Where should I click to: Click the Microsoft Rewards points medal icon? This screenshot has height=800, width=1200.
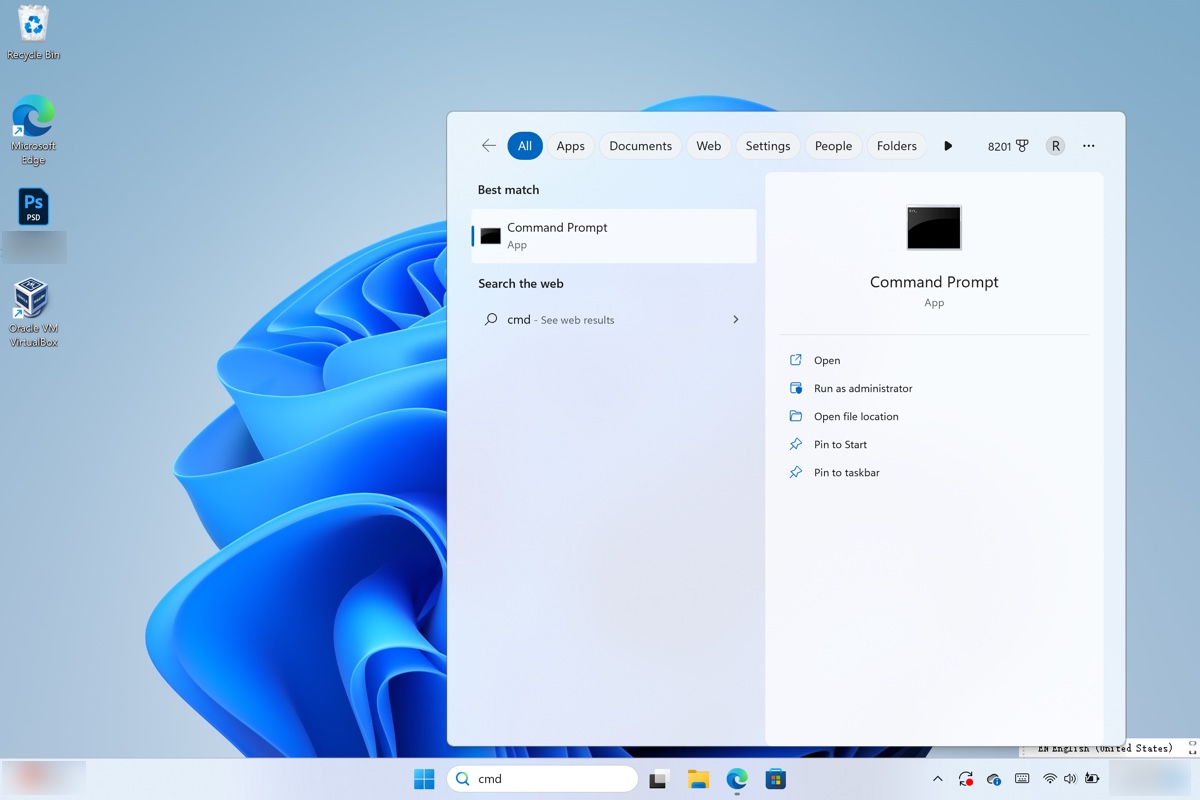tap(1020, 145)
